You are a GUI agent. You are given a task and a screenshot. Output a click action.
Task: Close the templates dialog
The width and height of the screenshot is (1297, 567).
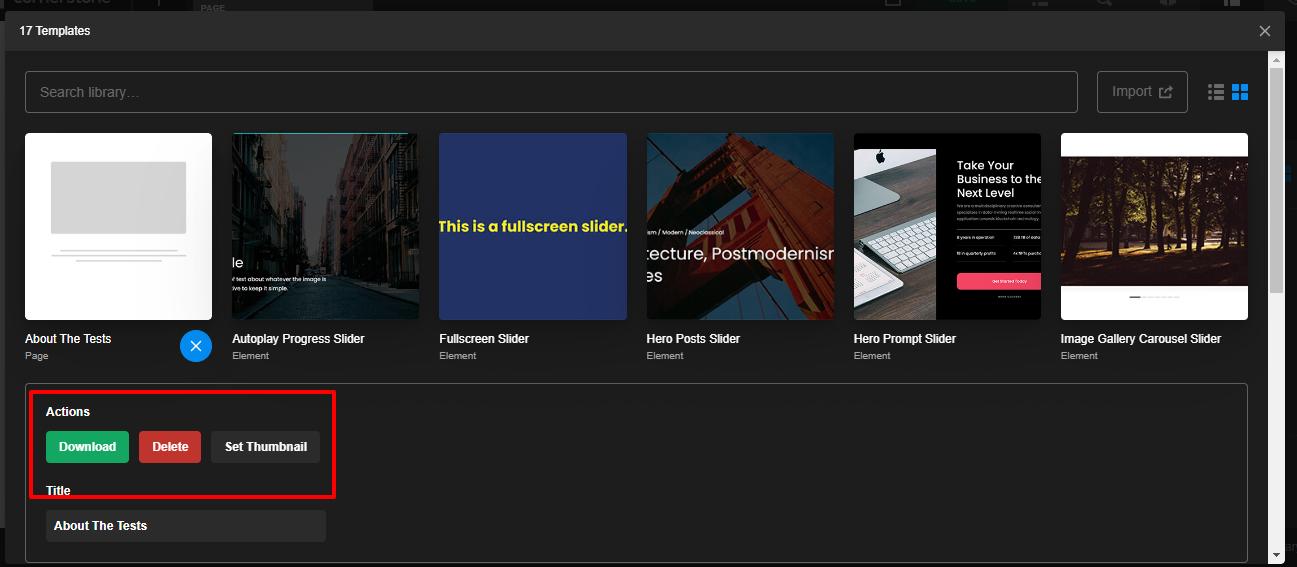1265,31
